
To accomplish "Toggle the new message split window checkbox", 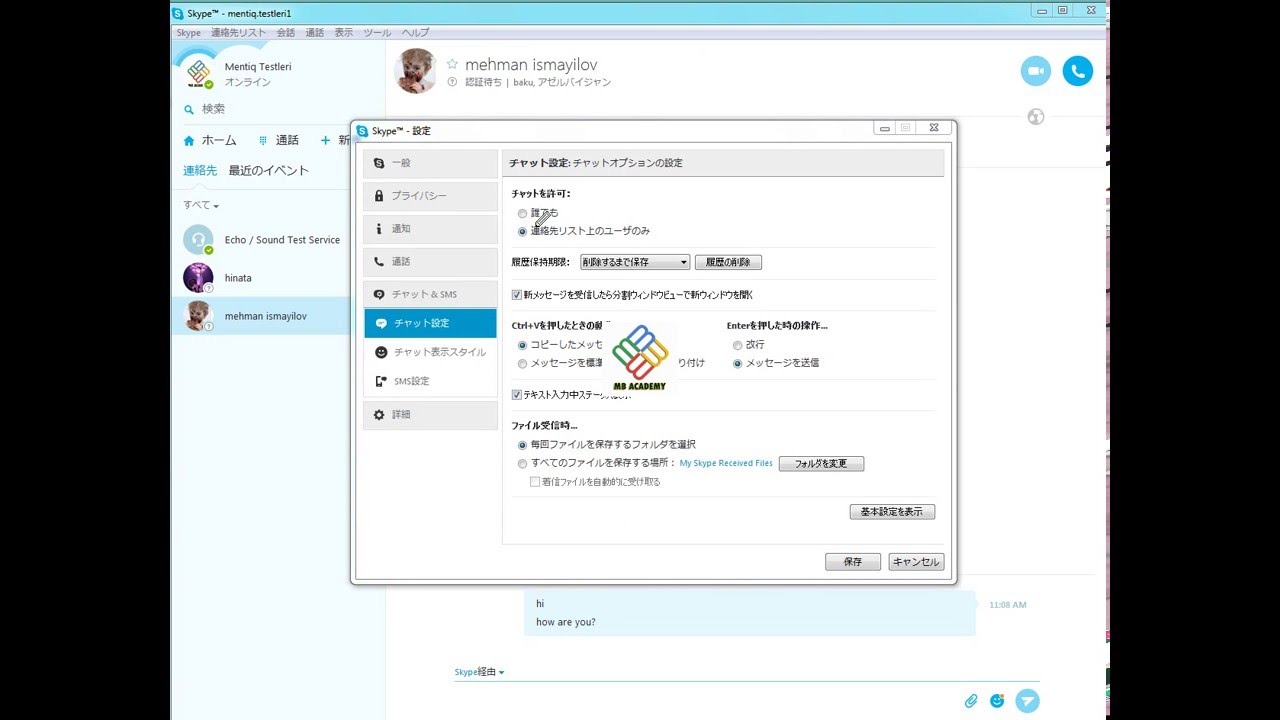I will 517,295.
